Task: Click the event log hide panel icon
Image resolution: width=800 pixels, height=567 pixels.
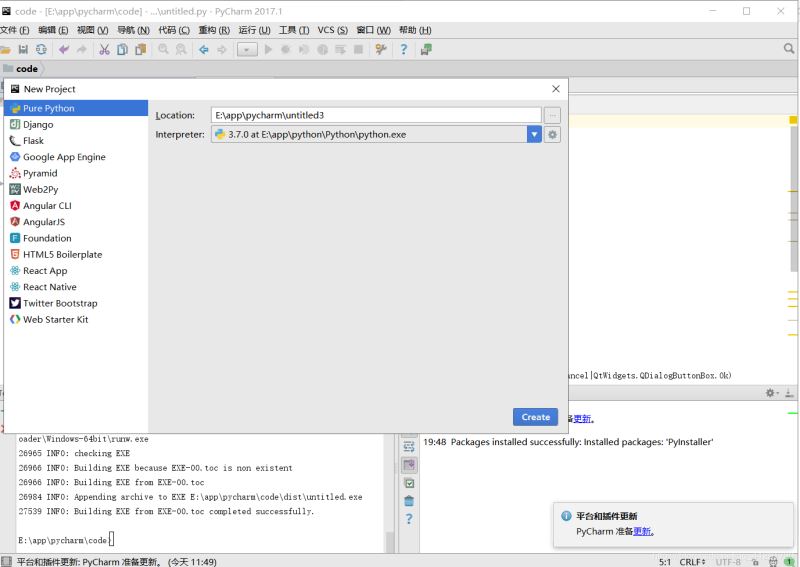Action: pos(789,392)
